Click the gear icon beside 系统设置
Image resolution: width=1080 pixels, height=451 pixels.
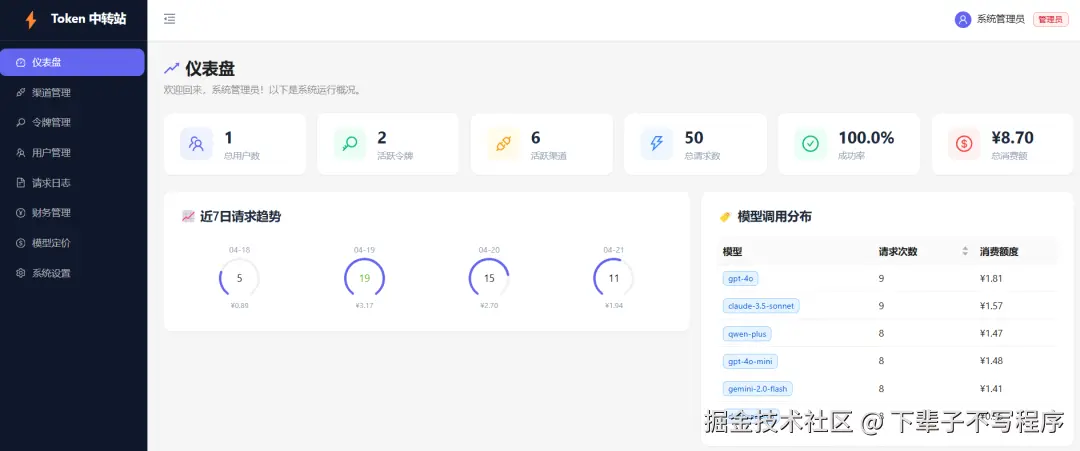click(21, 273)
